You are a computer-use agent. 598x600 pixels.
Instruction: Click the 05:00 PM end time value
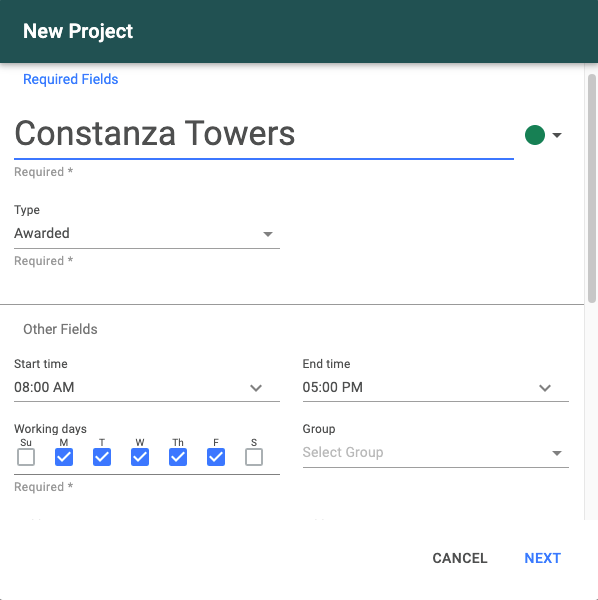332,387
